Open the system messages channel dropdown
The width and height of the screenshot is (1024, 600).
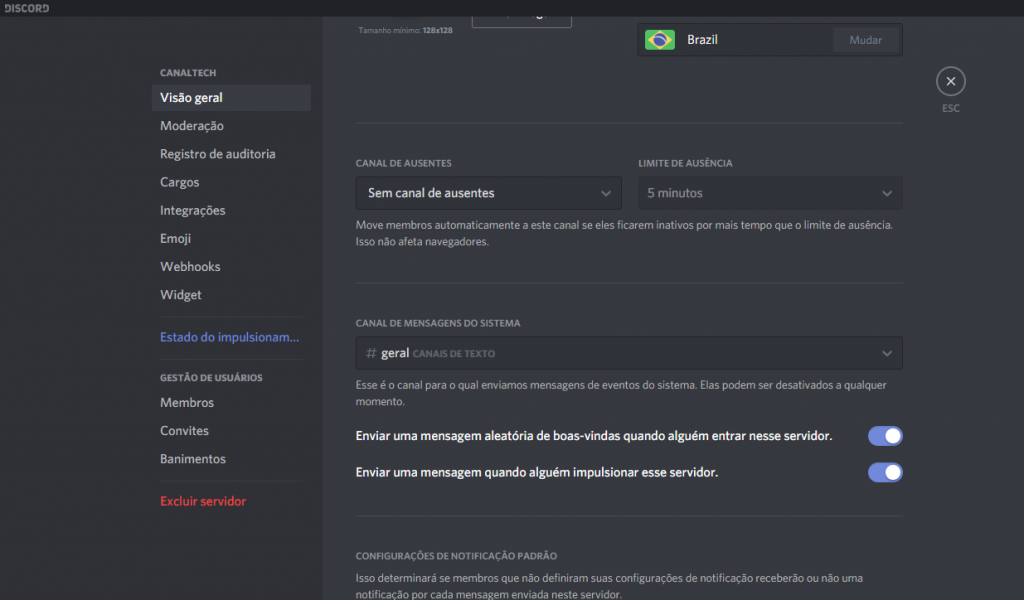[x=629, y=353]
